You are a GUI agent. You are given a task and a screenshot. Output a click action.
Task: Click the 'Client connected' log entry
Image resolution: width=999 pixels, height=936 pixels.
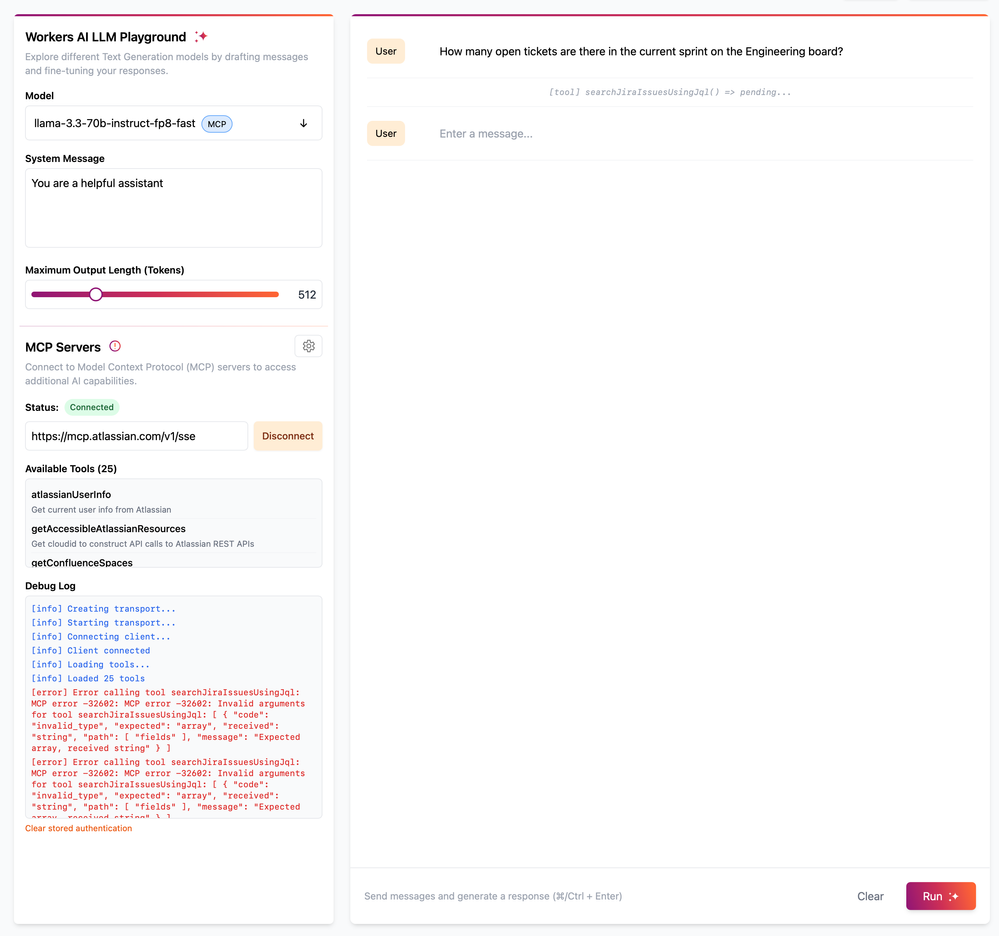point(90,651)
